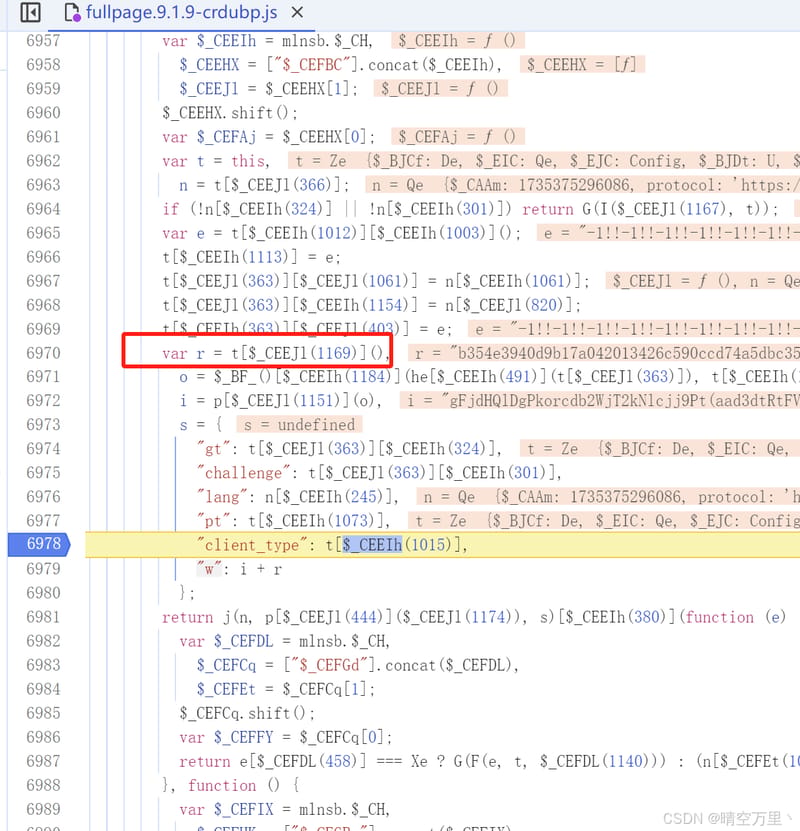Click the $_CEFDL variable on line 6982
Image resolution: width=800 pixels, height=831 pixels.
(x=244, y=641)
